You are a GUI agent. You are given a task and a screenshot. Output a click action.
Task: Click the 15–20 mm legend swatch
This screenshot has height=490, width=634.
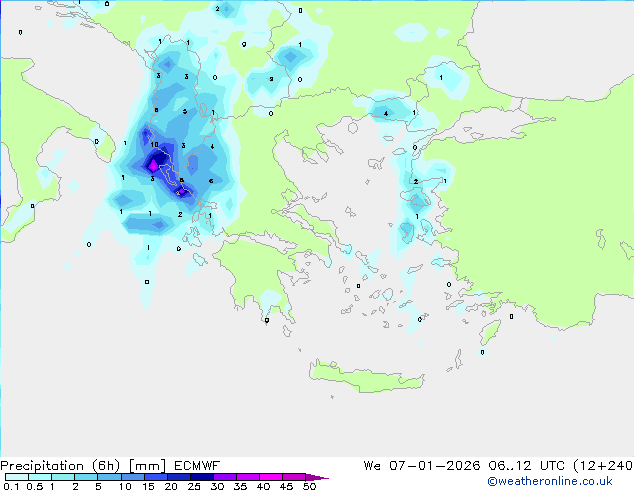pyautogui.click(x=155, y=477)
